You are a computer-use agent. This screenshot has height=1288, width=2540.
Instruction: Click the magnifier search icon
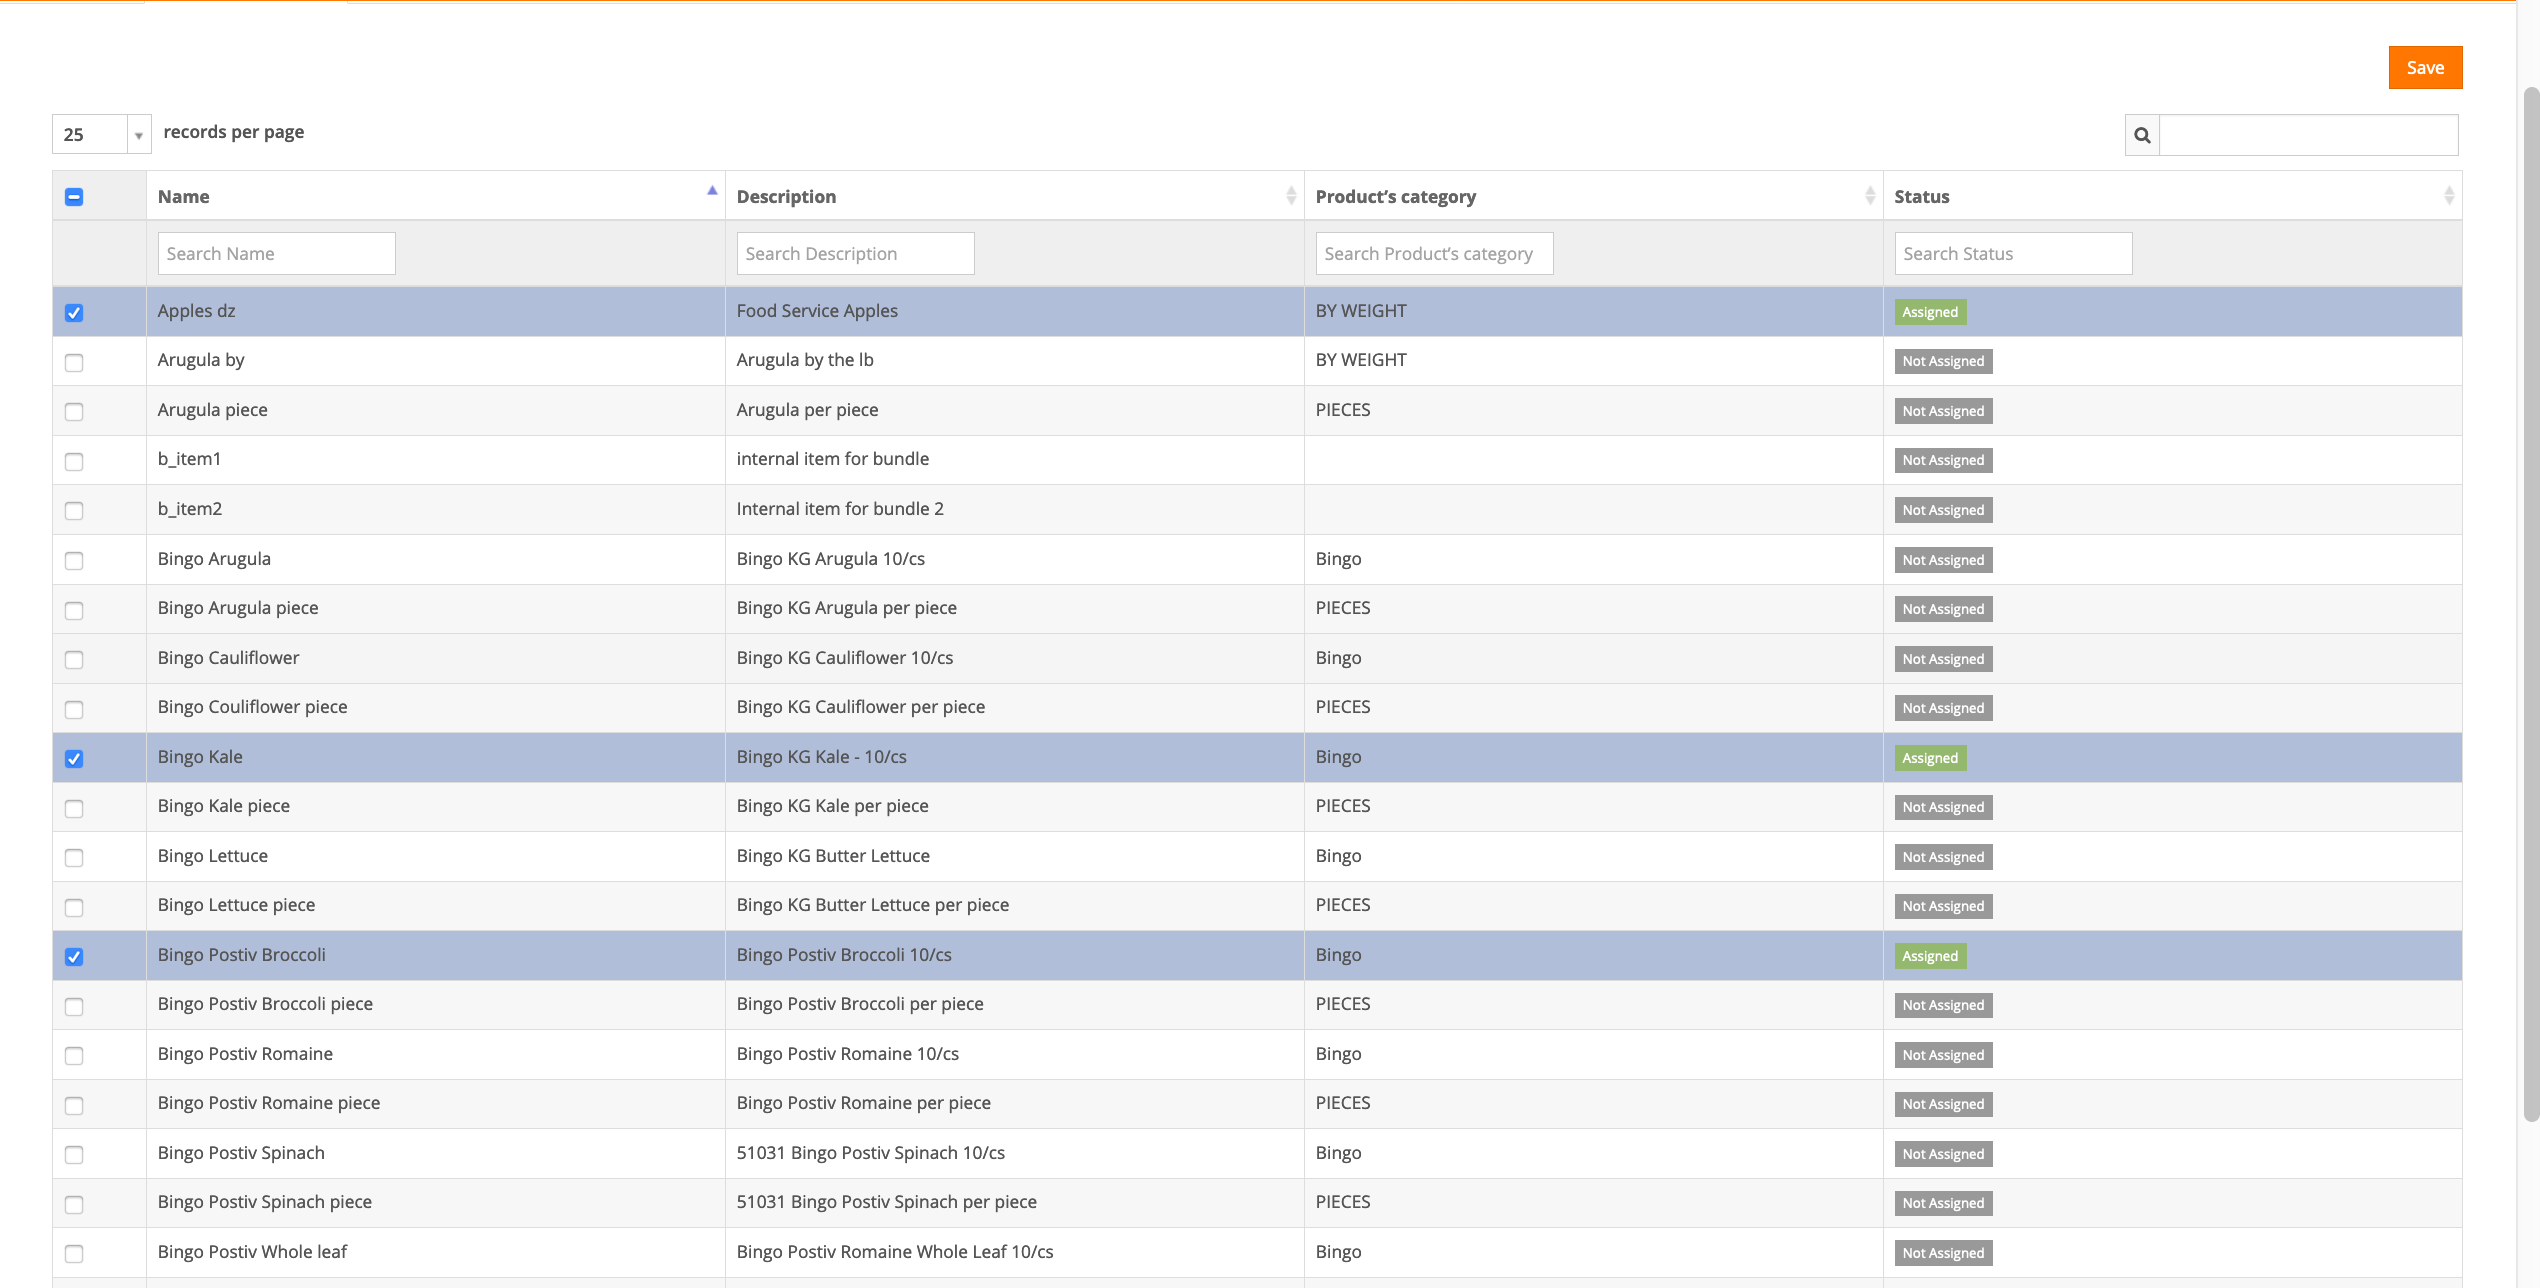point(2142,135)
